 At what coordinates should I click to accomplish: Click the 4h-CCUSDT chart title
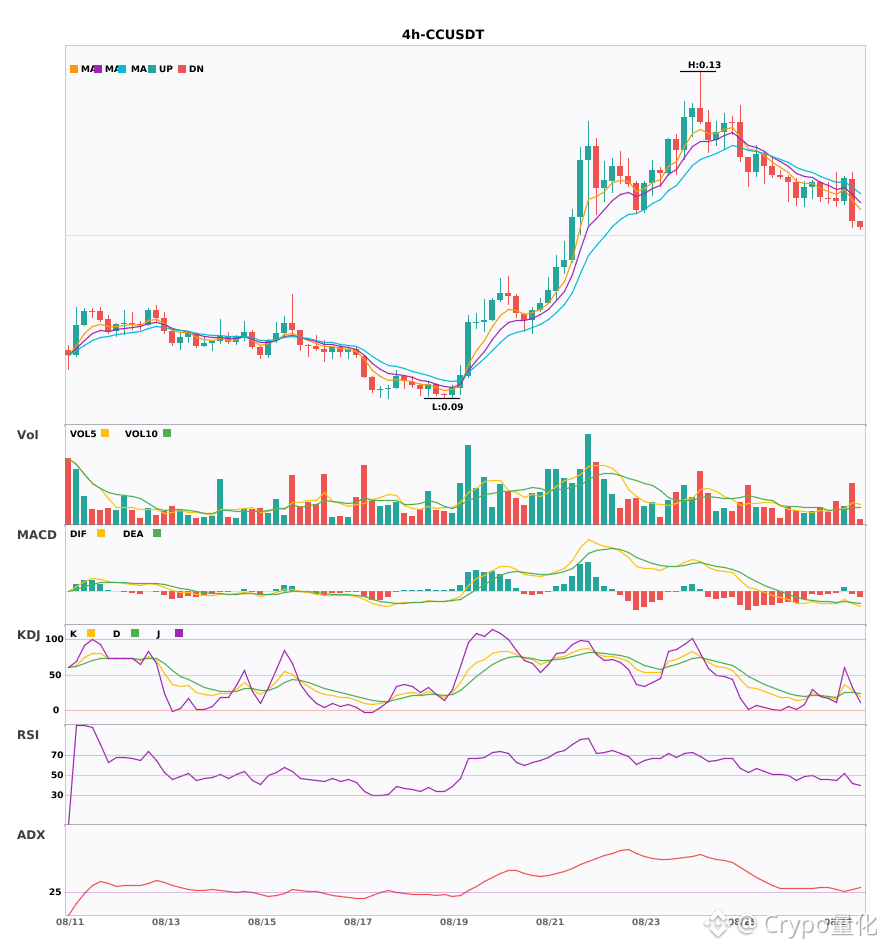(443, 35)
